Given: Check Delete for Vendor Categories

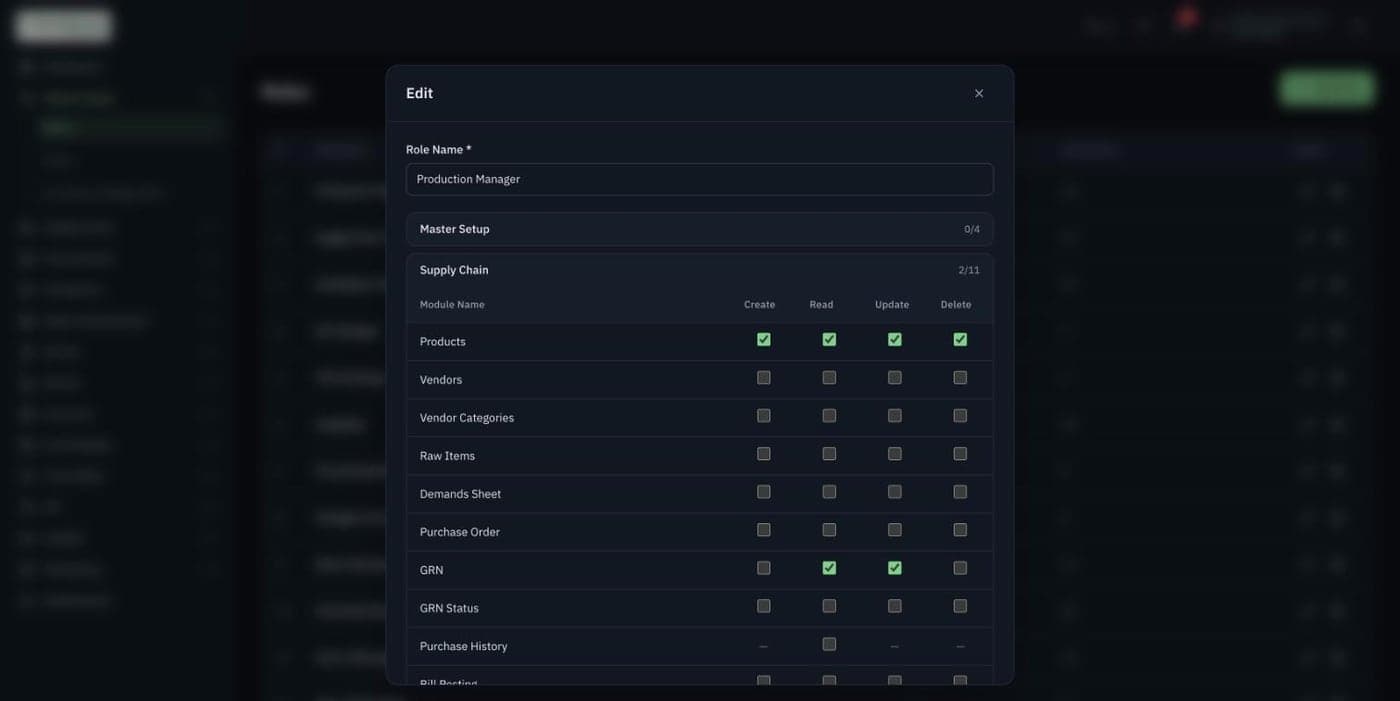Looking at the screenshot, I should [960, 416].
